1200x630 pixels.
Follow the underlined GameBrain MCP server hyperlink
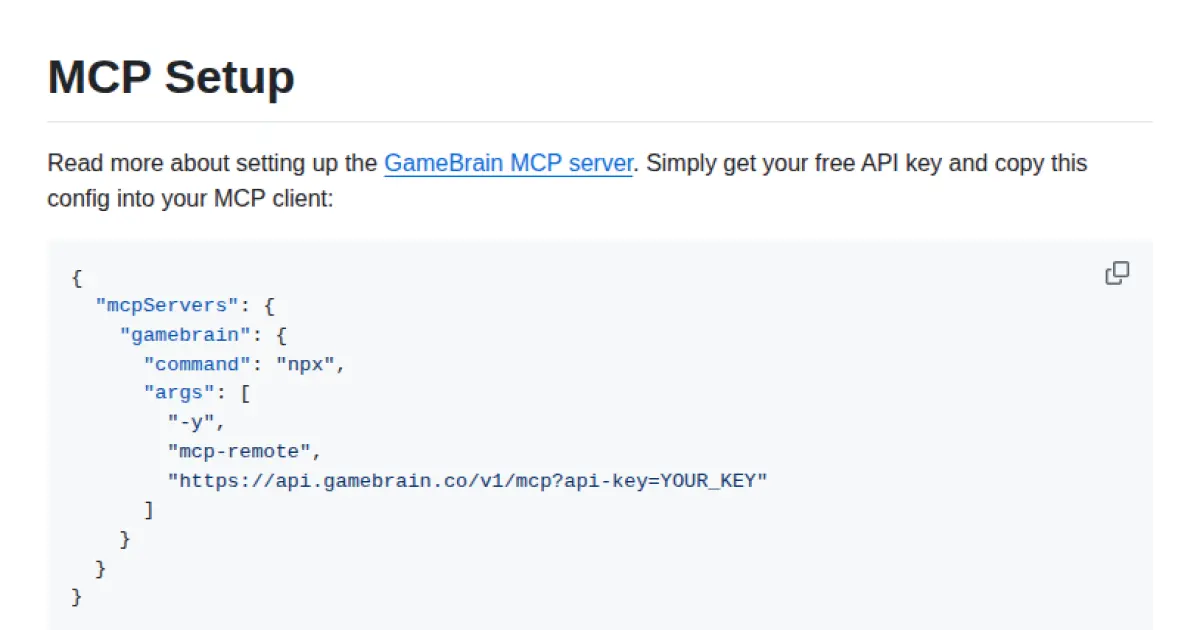pyautogui.click(x=508, y=163)
